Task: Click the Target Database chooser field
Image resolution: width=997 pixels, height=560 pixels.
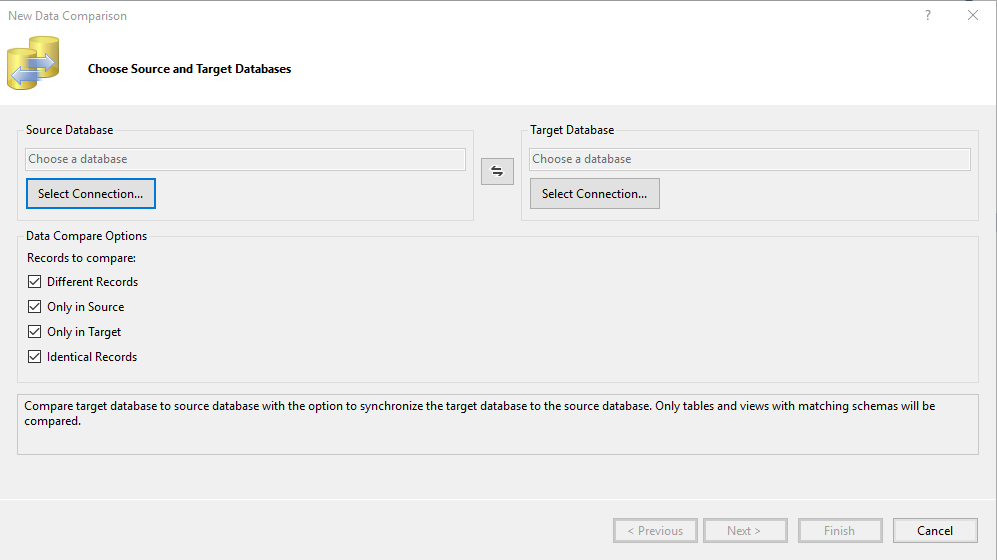Action: 749,159
